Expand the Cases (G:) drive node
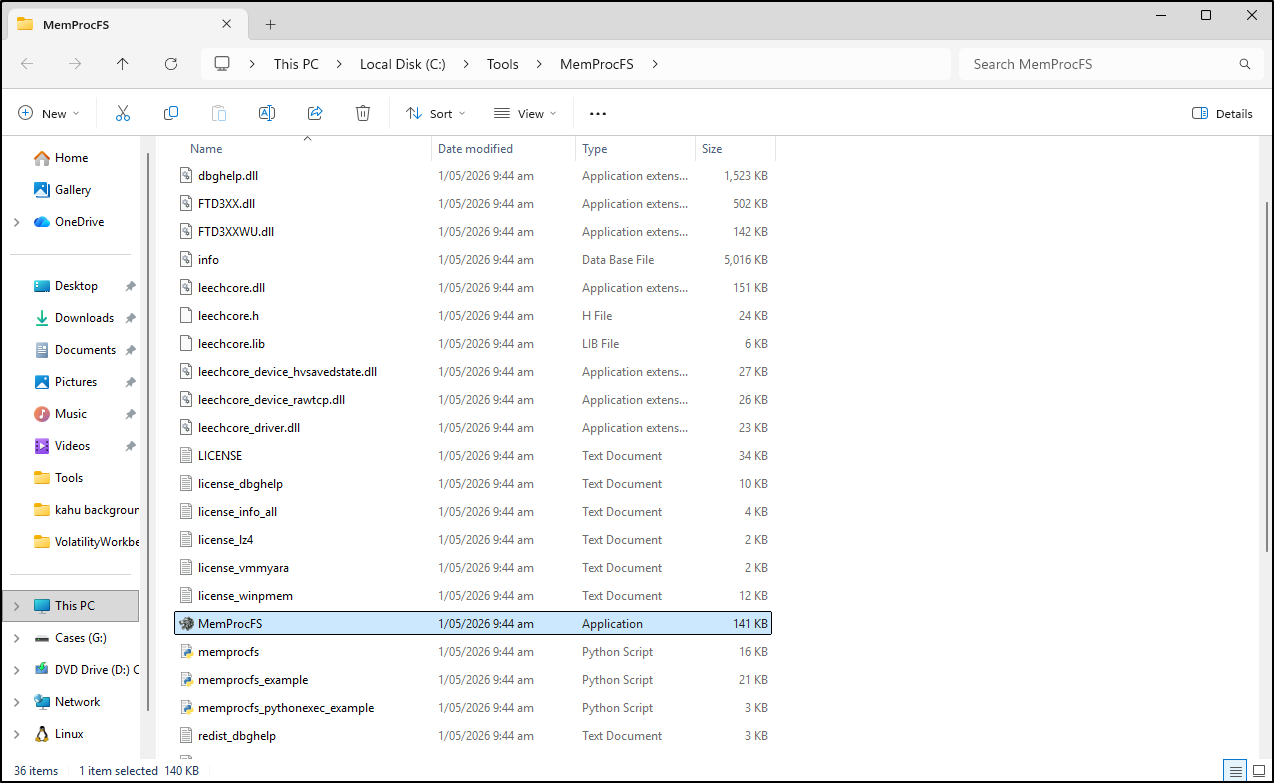This screenshot has height=783, width=1274. click(17, 638)
